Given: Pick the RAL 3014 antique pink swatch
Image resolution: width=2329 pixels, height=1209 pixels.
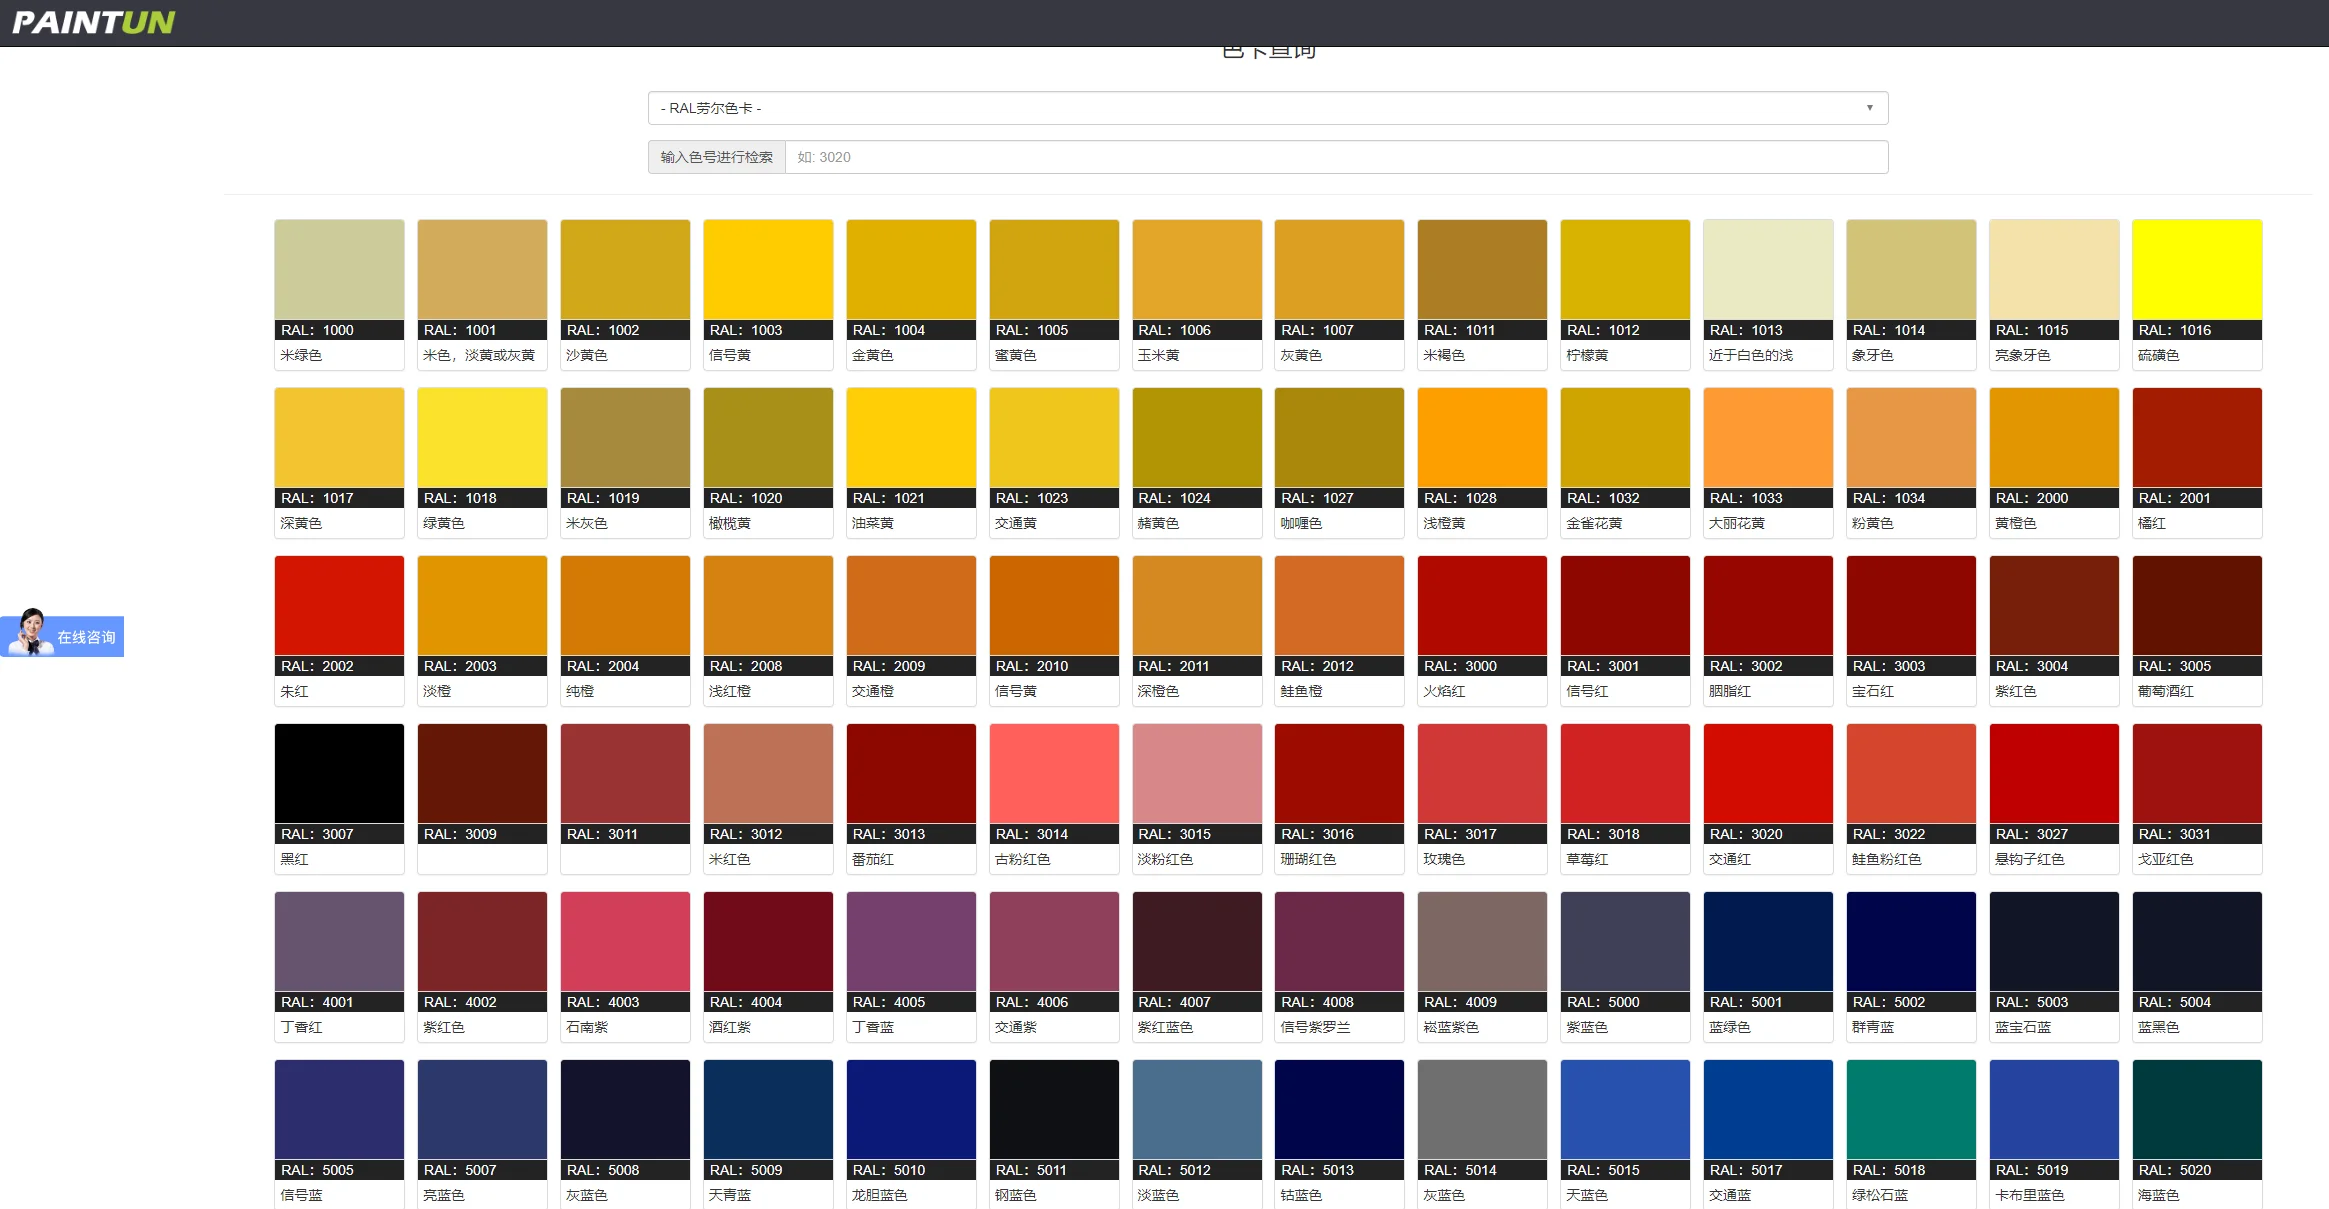Looking at the screenshot, I should tap(1053, 774).
